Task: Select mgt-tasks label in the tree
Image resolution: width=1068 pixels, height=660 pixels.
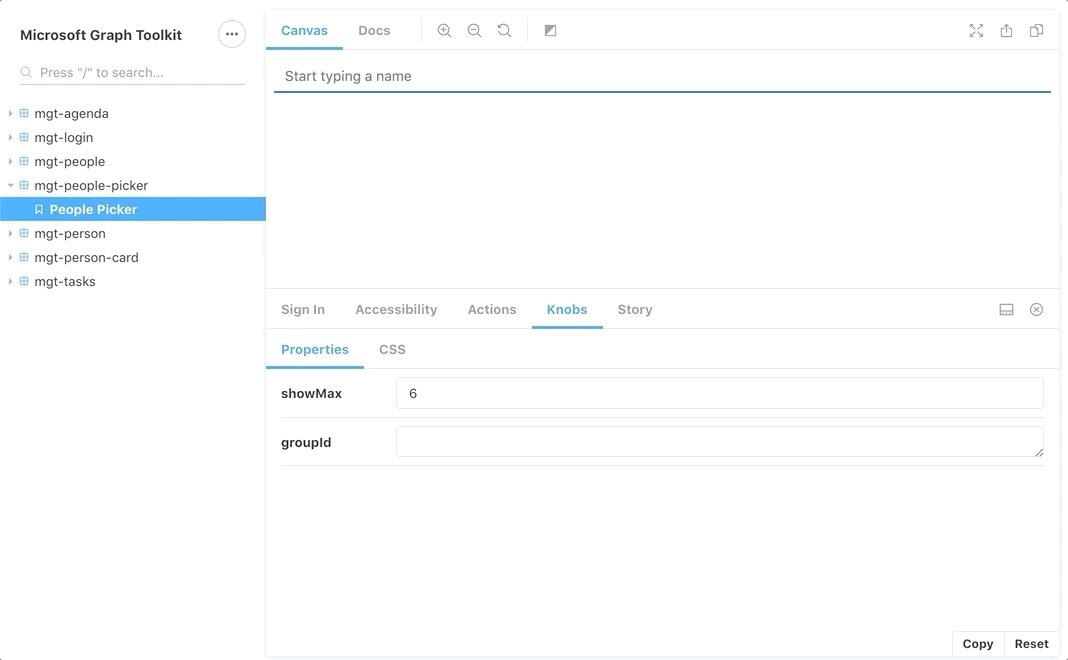Action: [65, 281]
